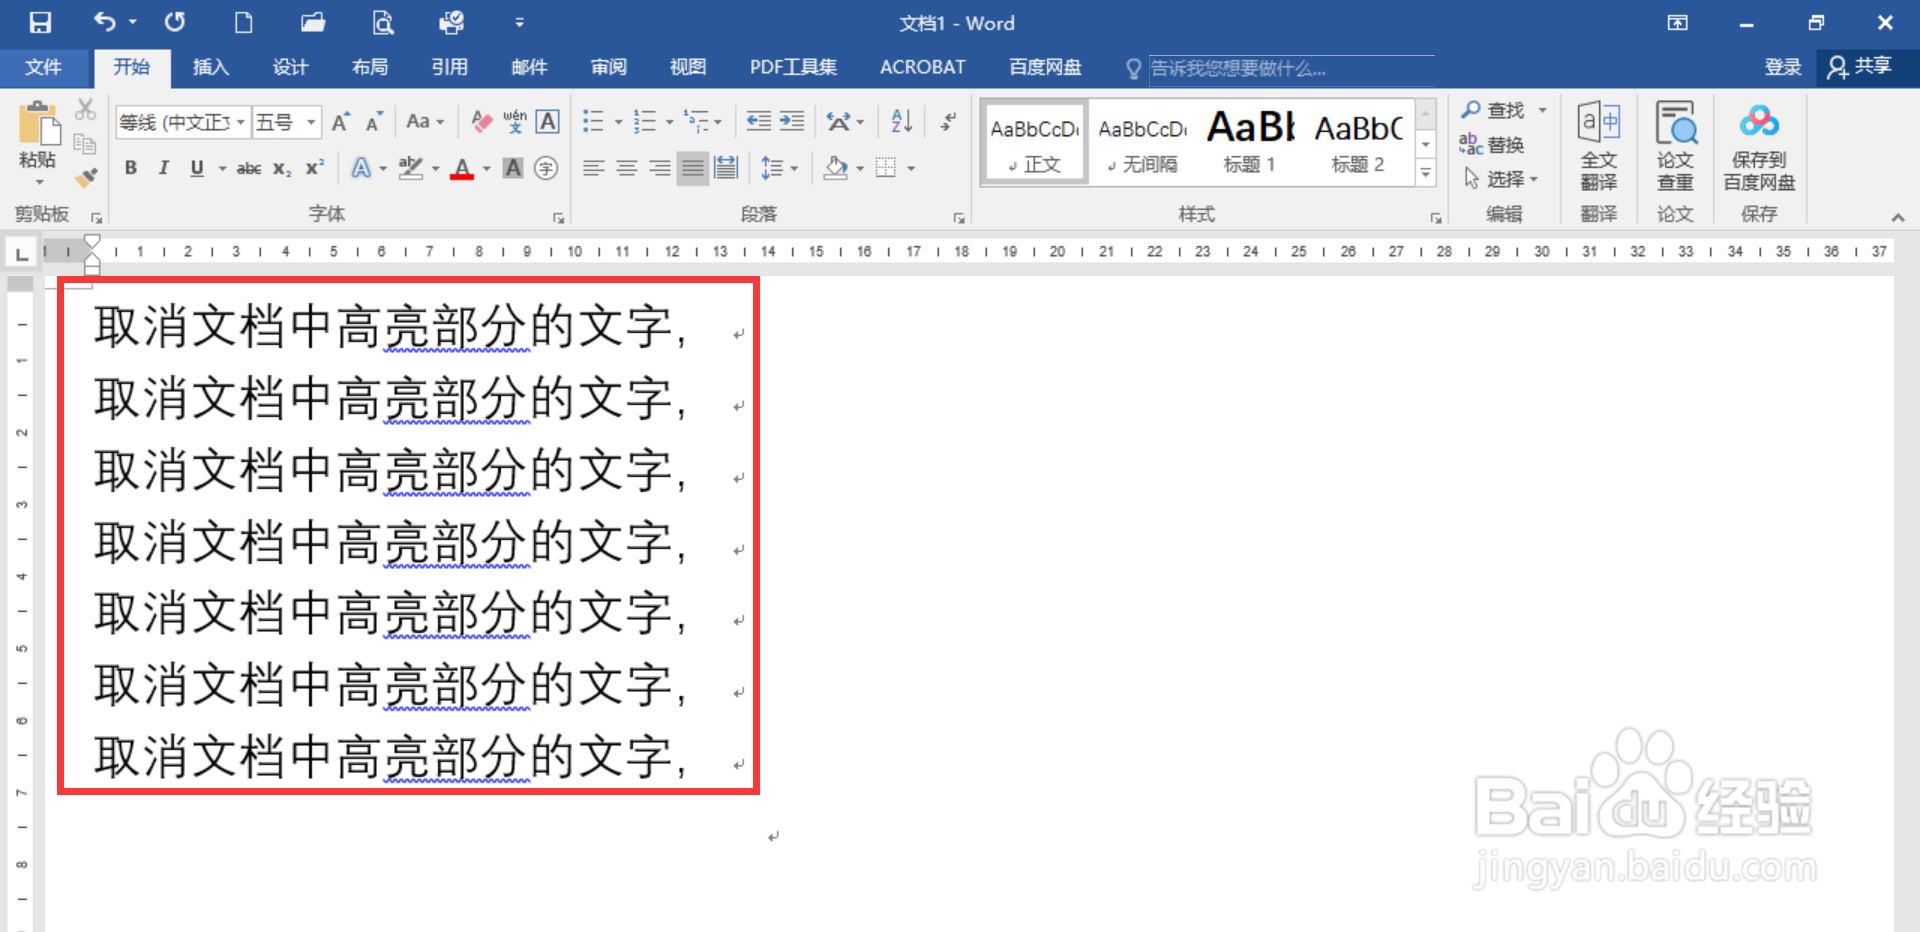The height and width of the screenshot is (932, 1920).
Task: Click the 共享 (Share) button
Action: point(1860,67)
